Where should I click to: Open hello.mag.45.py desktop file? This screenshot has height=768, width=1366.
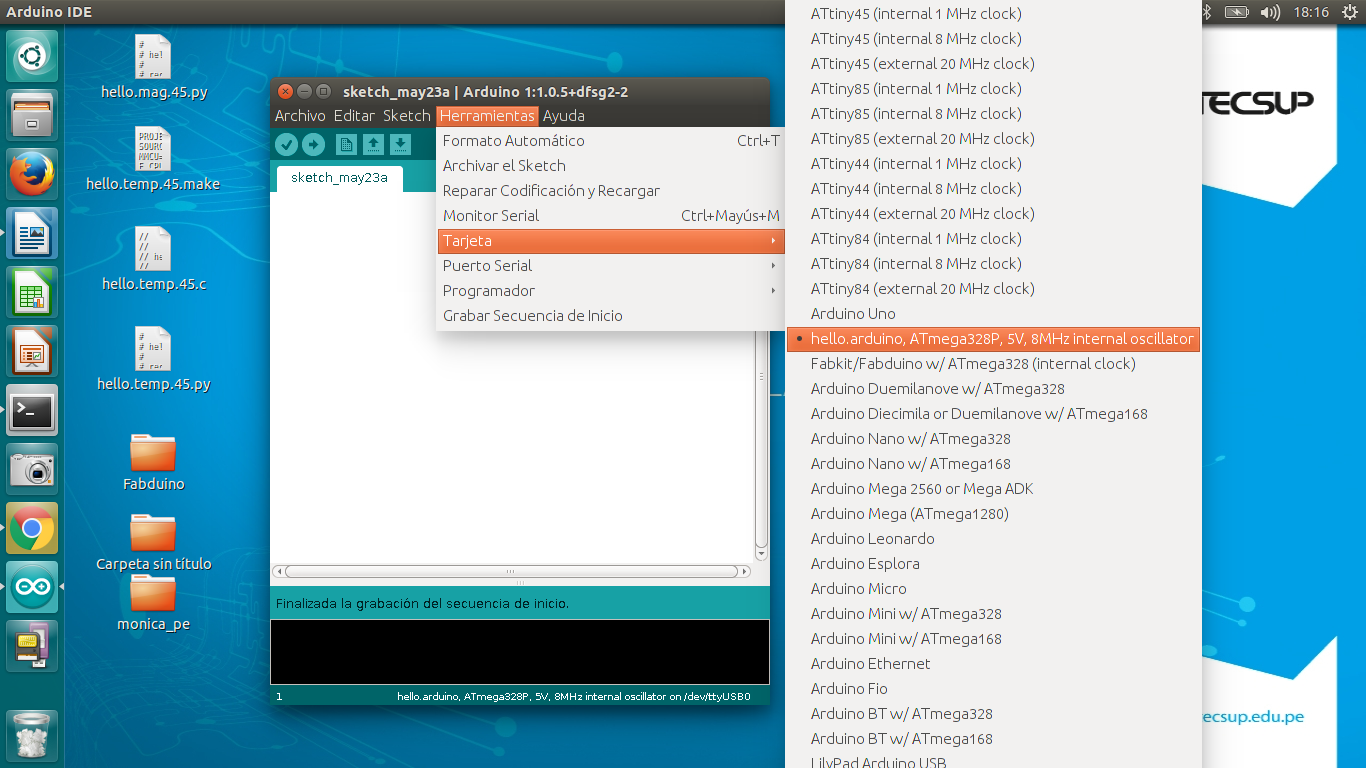tap(154, 68)
